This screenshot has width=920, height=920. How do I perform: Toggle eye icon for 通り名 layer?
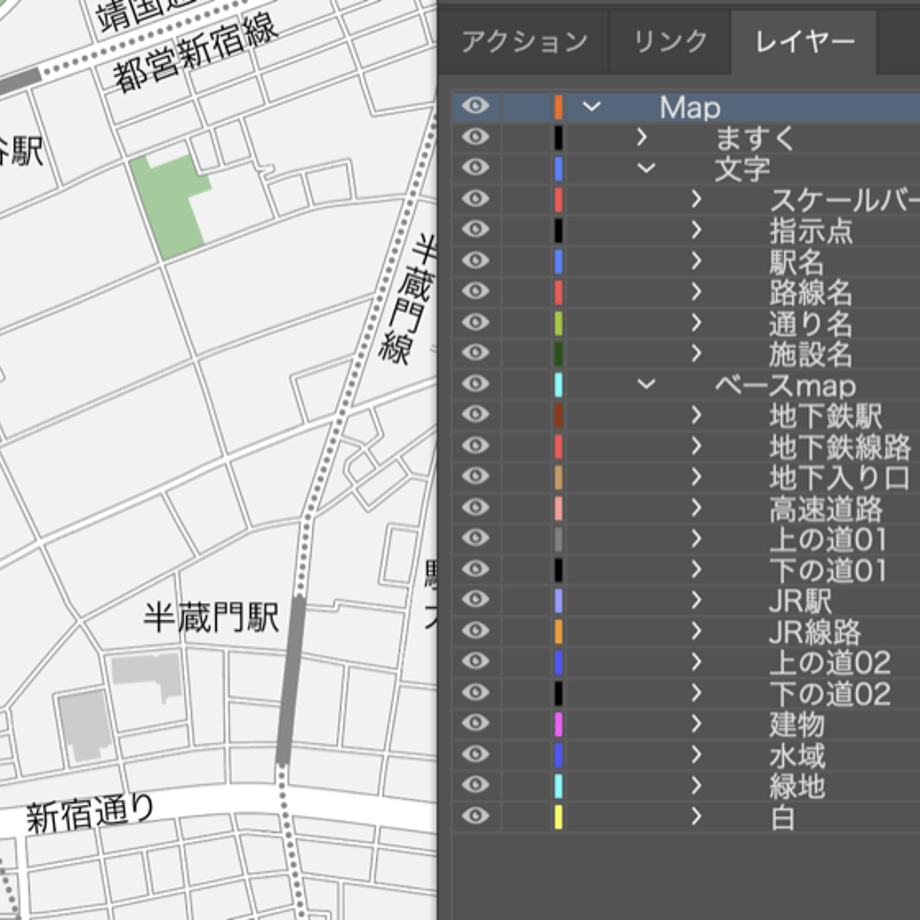pos(475,322)
